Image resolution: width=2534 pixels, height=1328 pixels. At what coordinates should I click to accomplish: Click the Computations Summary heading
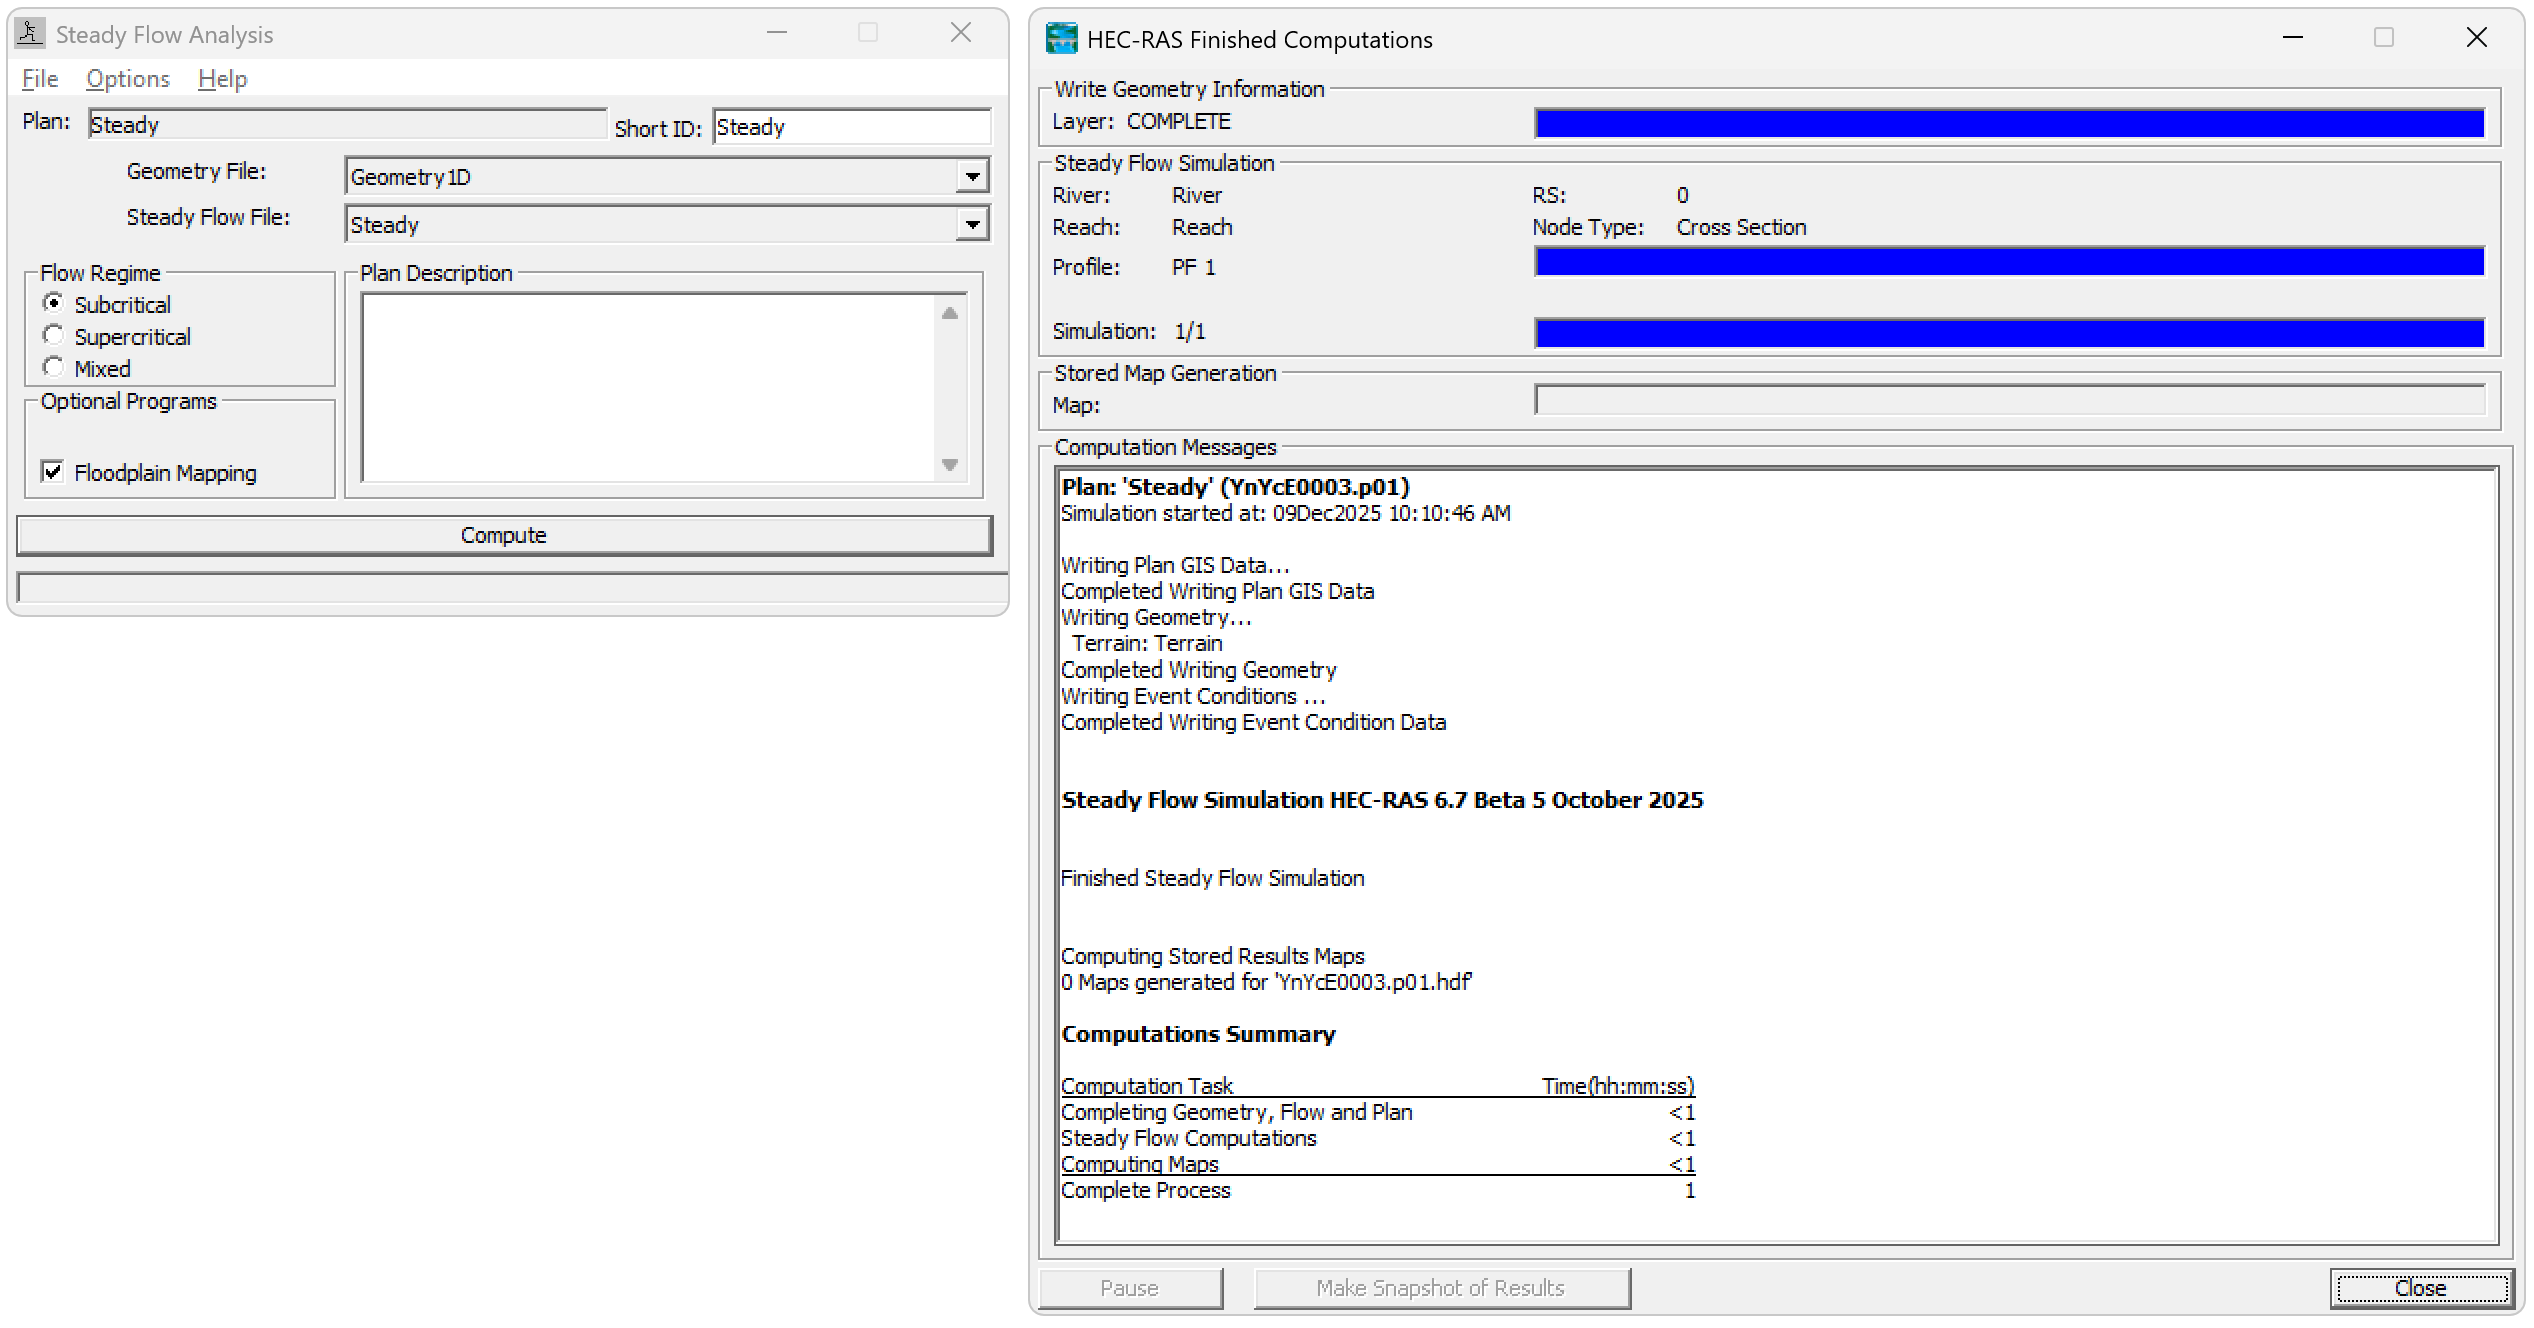[1198, 1034]
